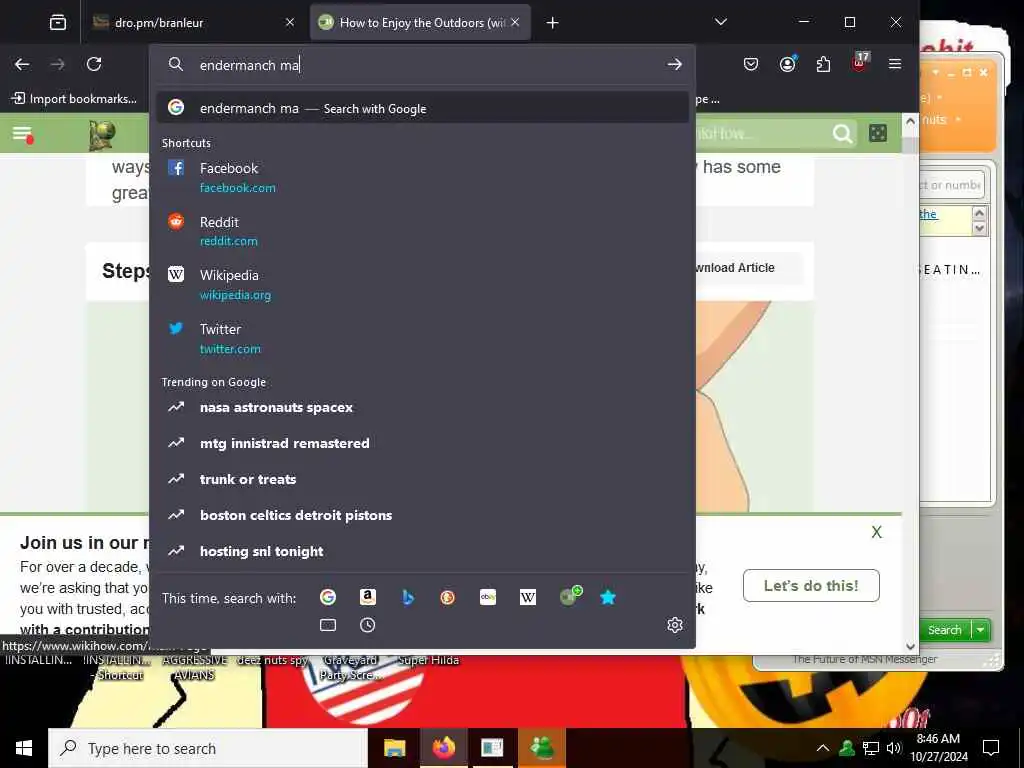Select trending boston celtics detroit pistons
Viewport: 1024px width, 768px height.
(423, 515)
